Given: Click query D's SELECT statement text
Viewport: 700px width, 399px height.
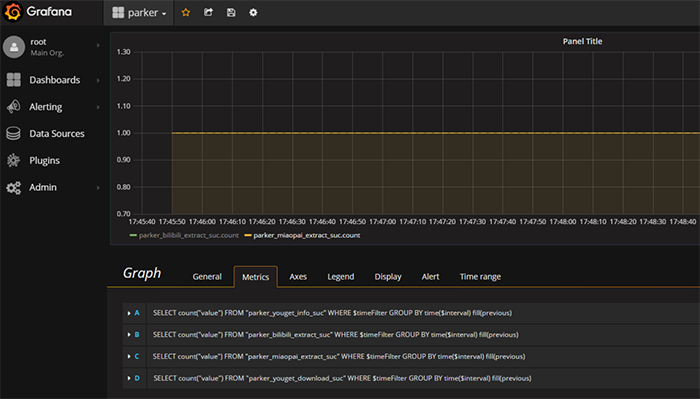Looking at the screenshot, I should click(342, 378).
